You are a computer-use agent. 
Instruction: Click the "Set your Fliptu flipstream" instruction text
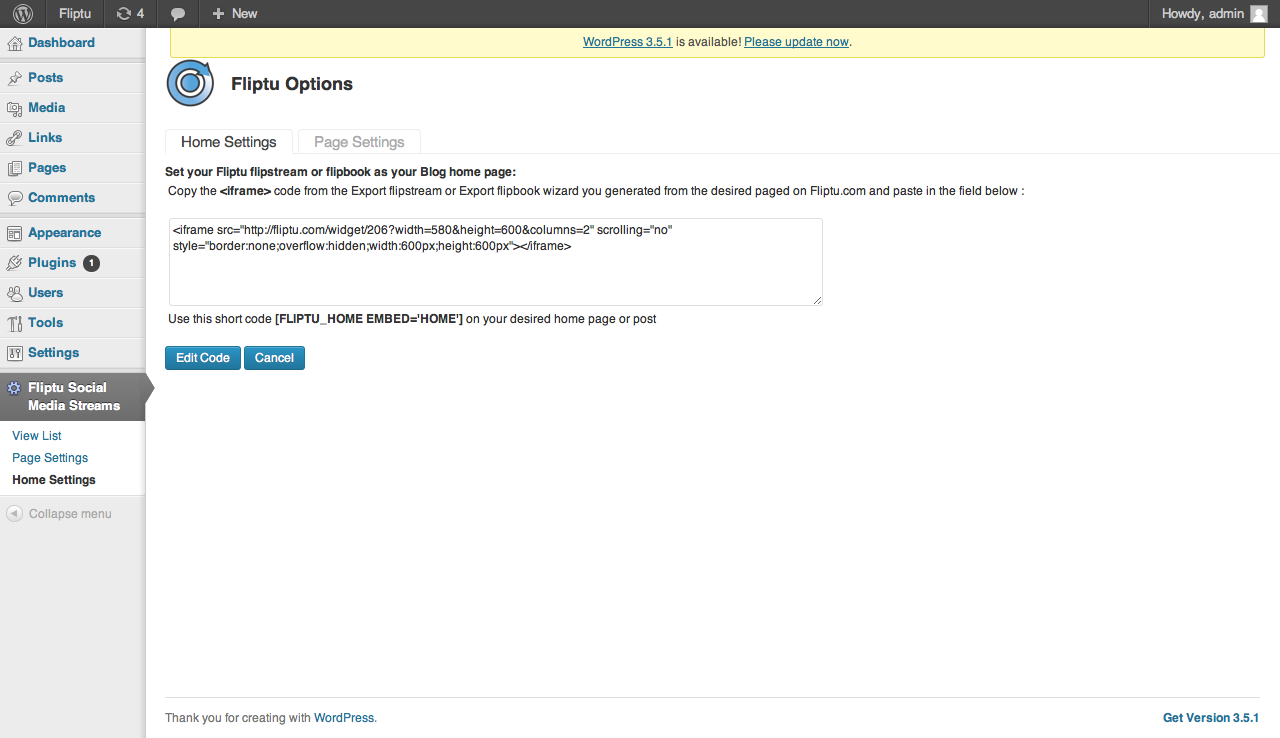(x=340, y=172)
